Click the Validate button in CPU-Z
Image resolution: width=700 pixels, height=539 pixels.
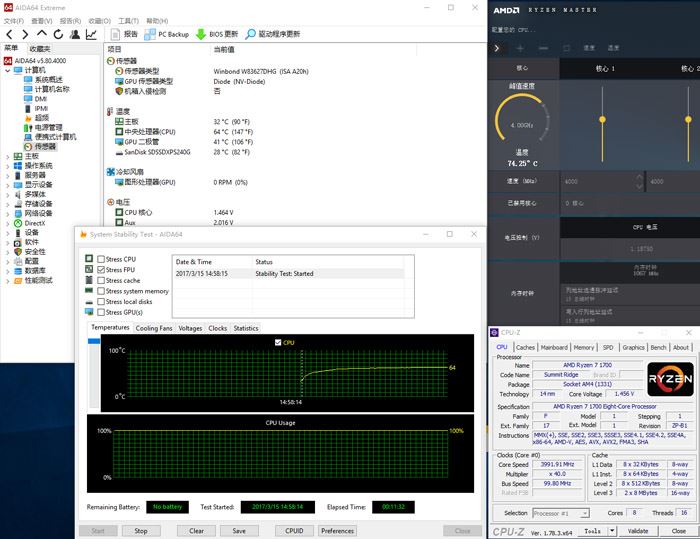[x=638, y=531]
